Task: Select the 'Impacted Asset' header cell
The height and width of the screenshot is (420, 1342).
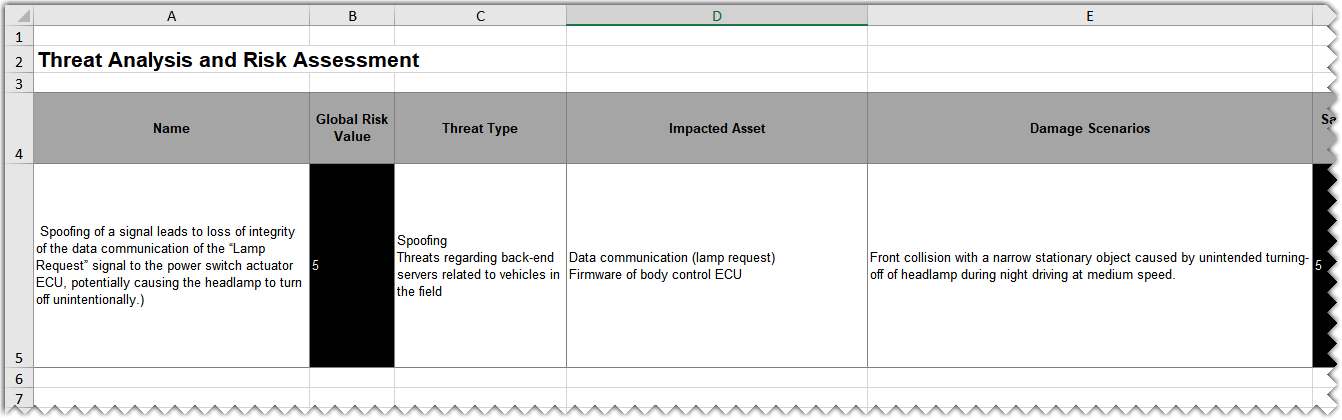Action: [x=716, y=128]
